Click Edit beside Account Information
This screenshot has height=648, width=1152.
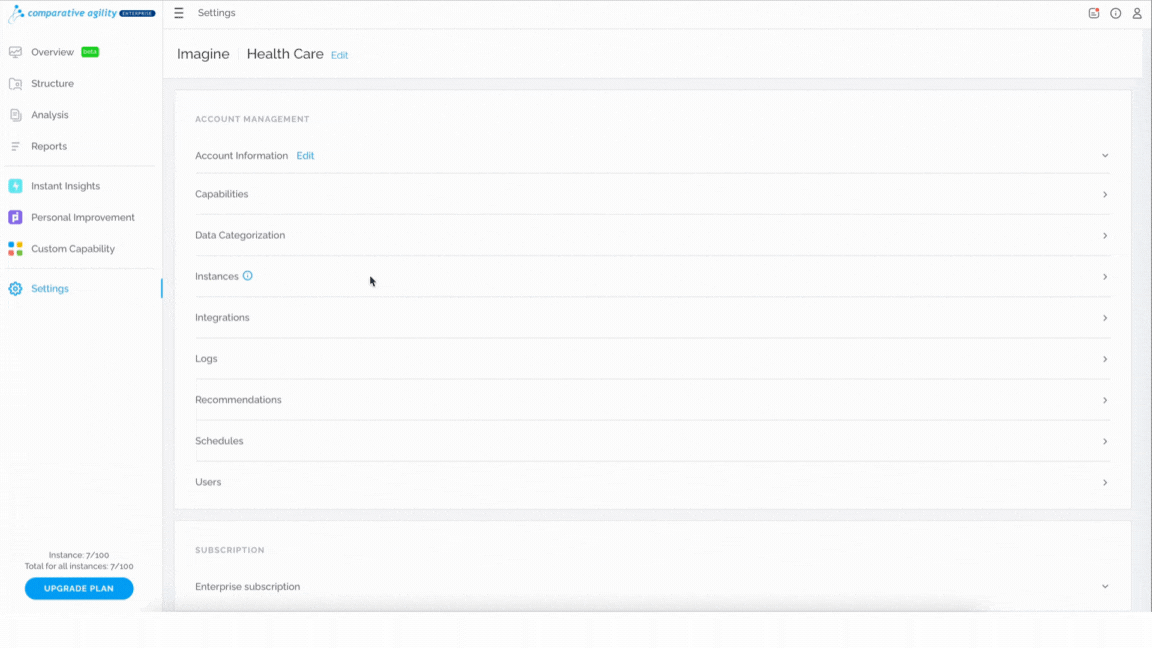point(305,156)
